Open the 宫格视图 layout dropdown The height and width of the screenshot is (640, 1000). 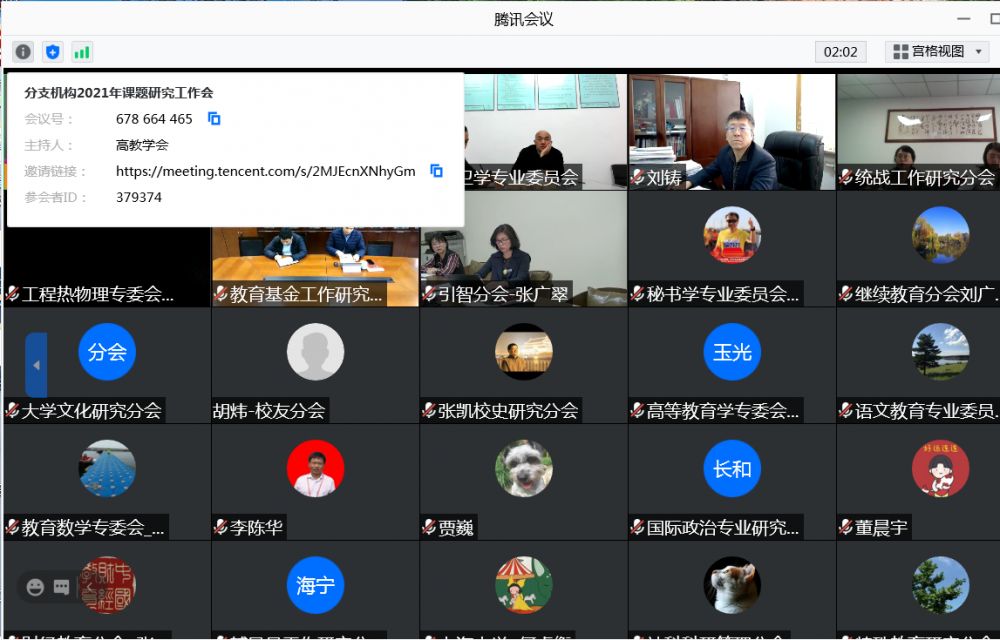point(937,51)
